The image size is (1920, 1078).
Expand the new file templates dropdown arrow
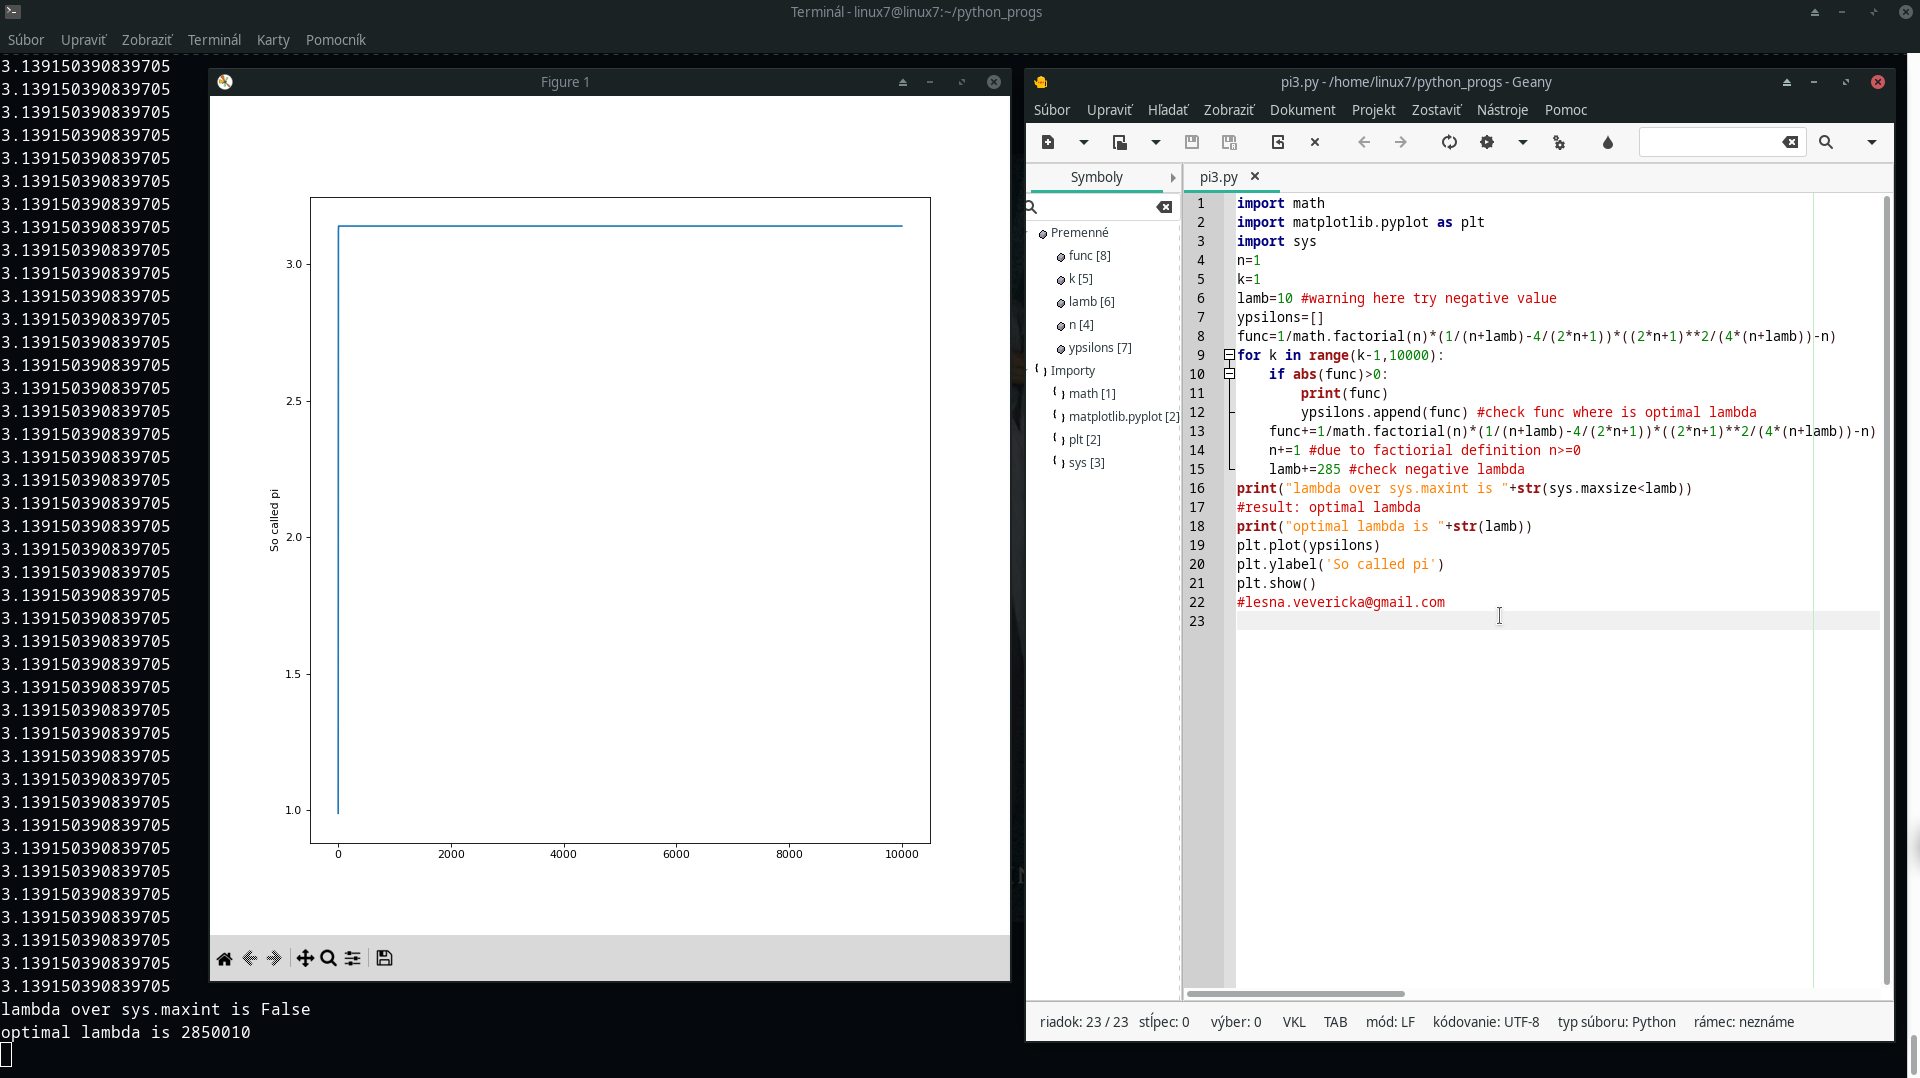tap(1084, 142)
